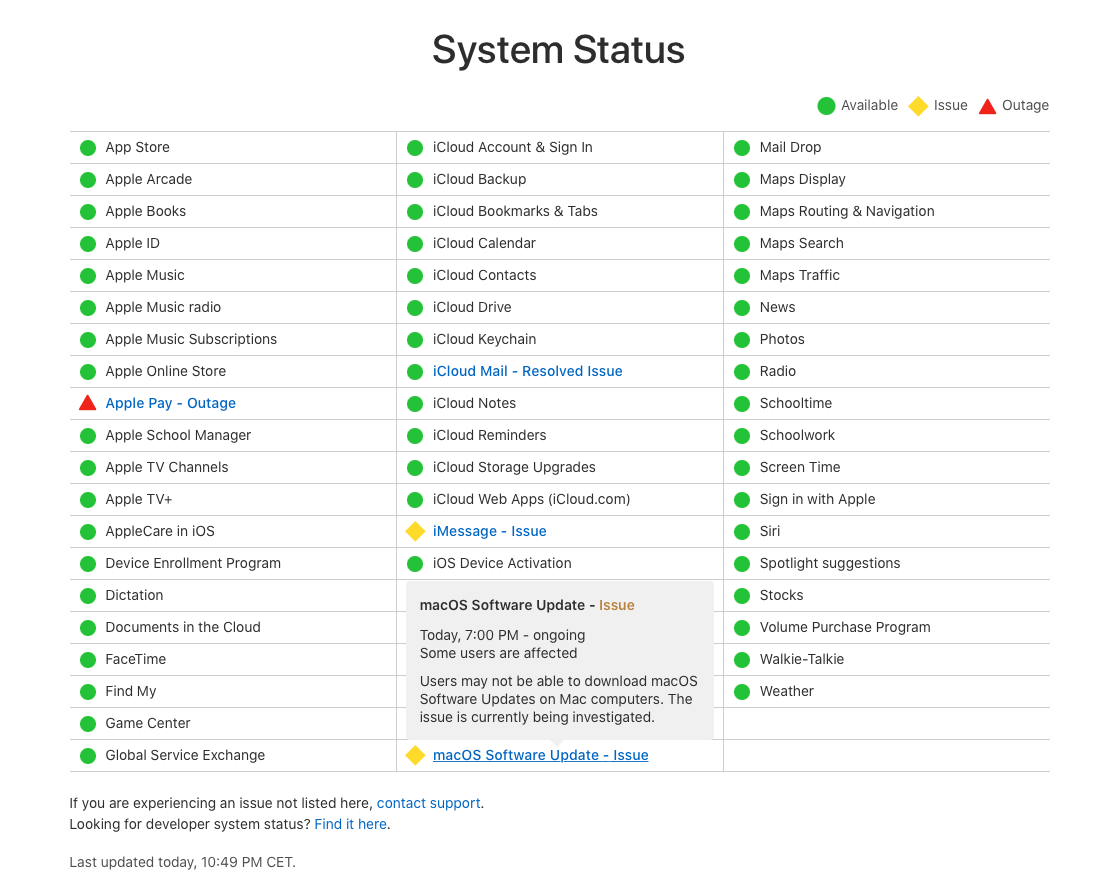Click the red Outage legend triangle
This screenshot has width=1114, height=880.
987,106
